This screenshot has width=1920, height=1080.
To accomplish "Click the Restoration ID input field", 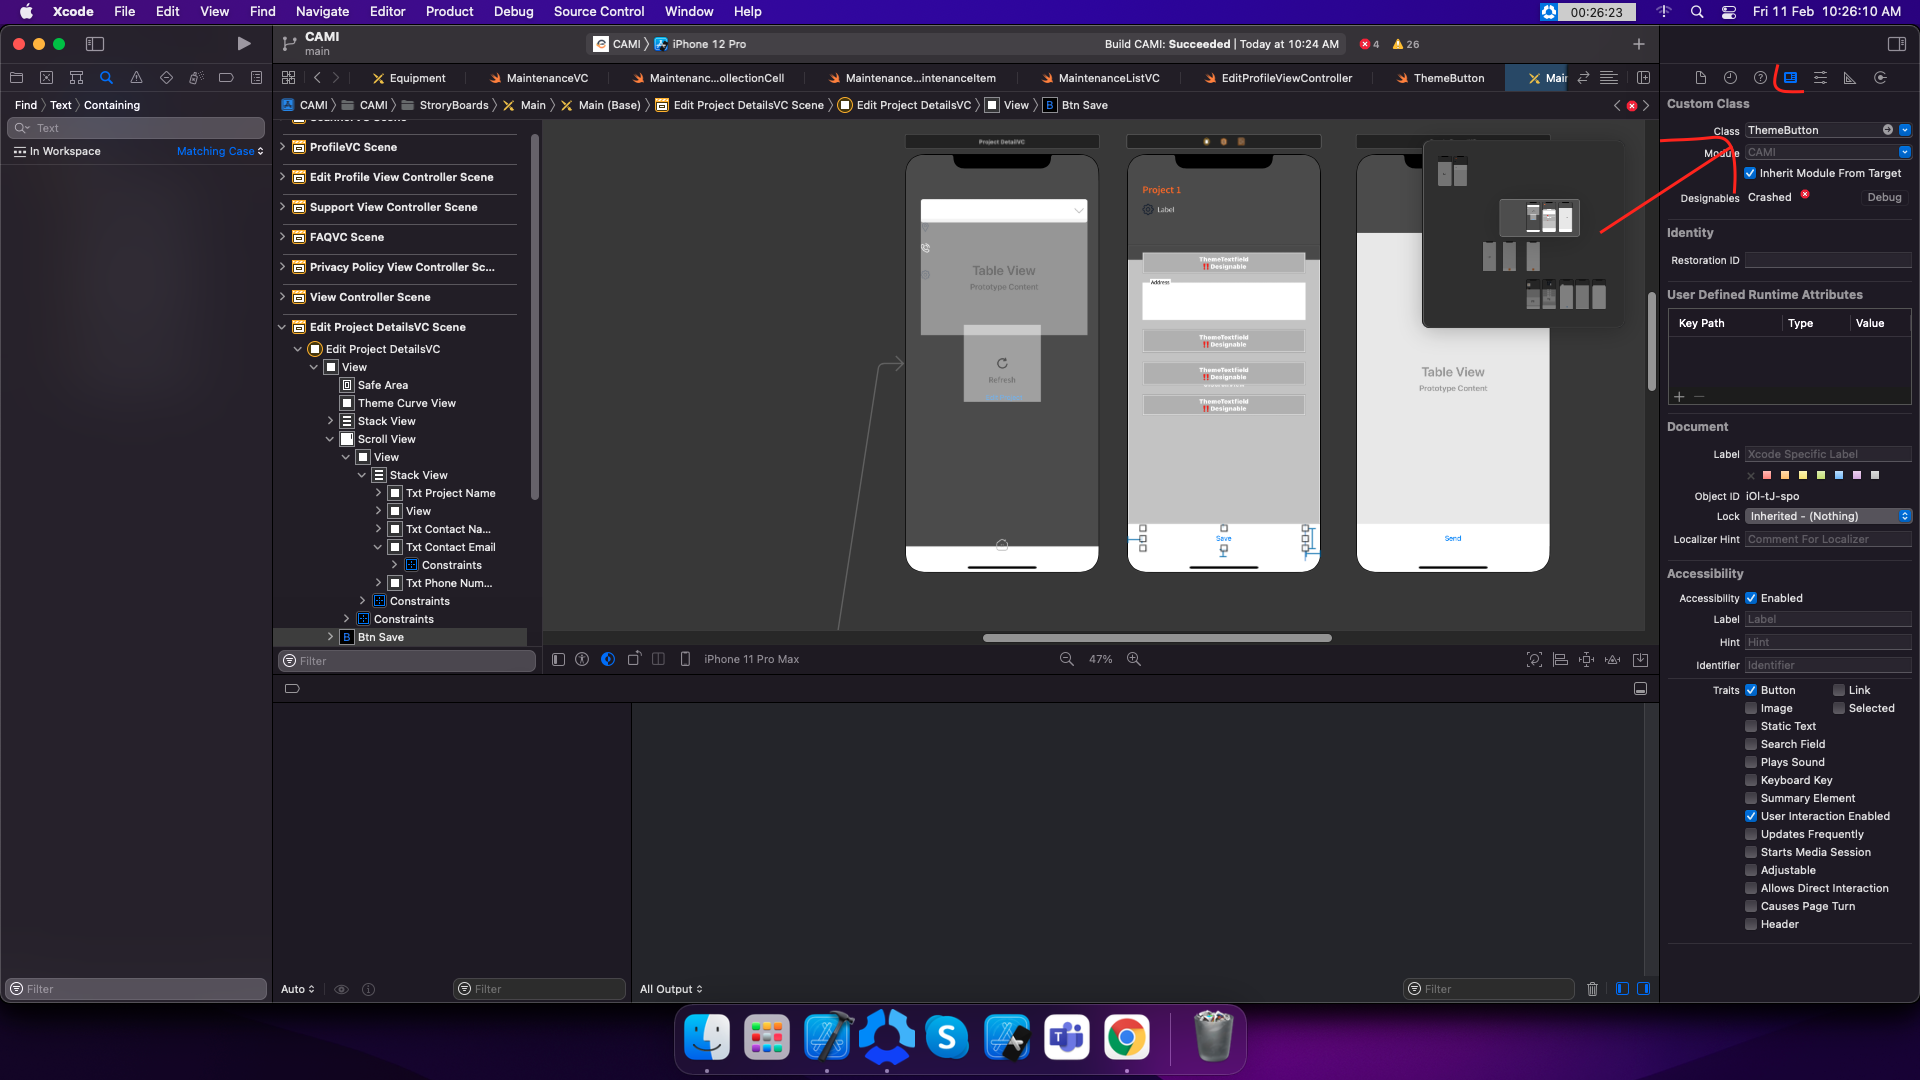I will click(x=1828, y=260).
